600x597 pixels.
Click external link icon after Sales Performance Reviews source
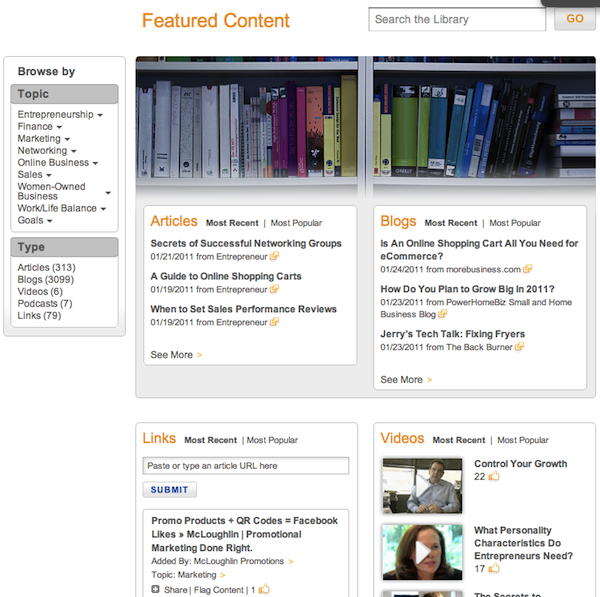(x=274, y=322)
